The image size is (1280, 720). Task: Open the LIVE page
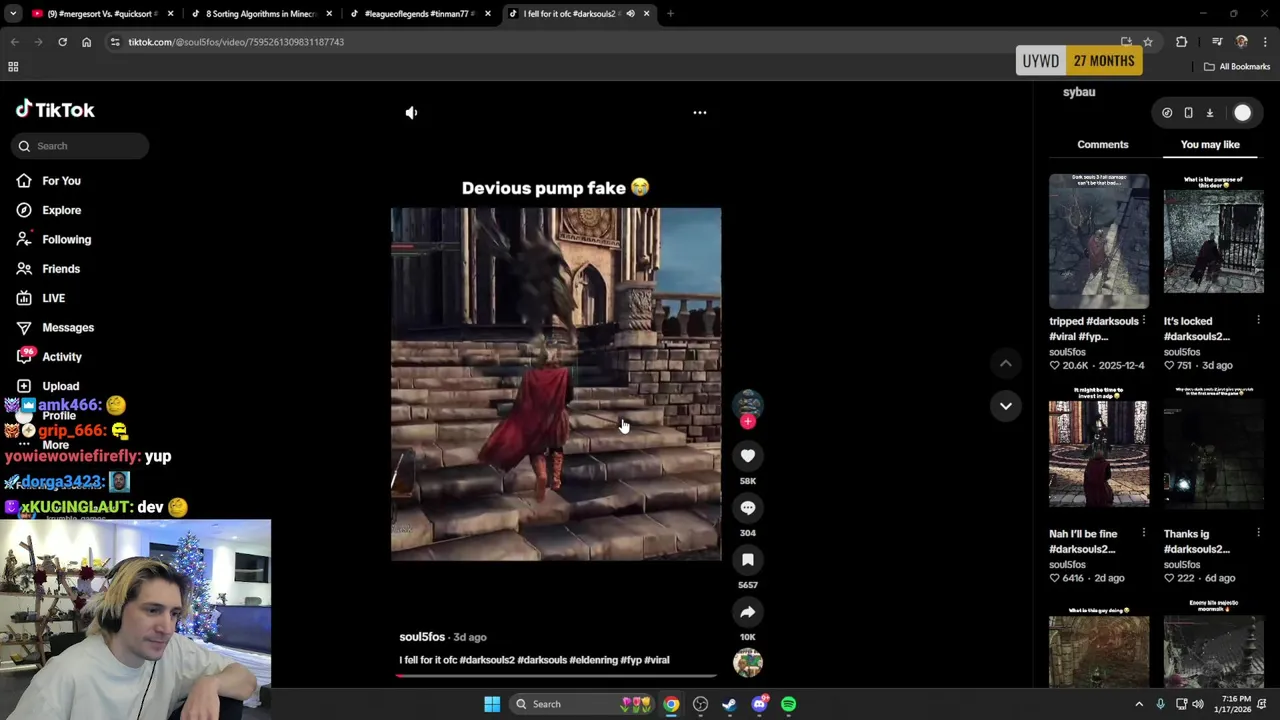pos(41,298)
